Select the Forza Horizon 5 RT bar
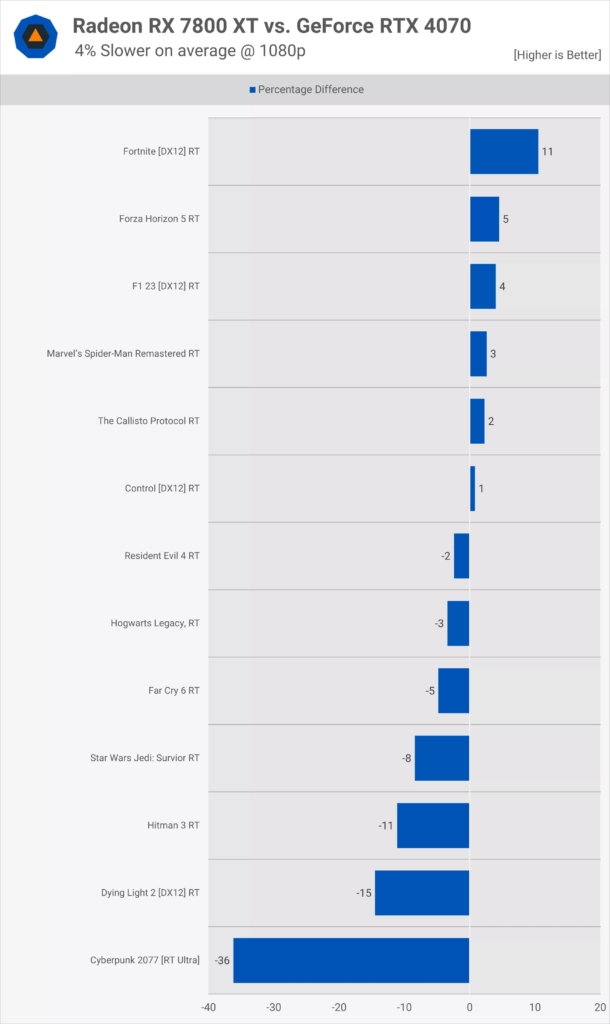 (x=484, y=219)
